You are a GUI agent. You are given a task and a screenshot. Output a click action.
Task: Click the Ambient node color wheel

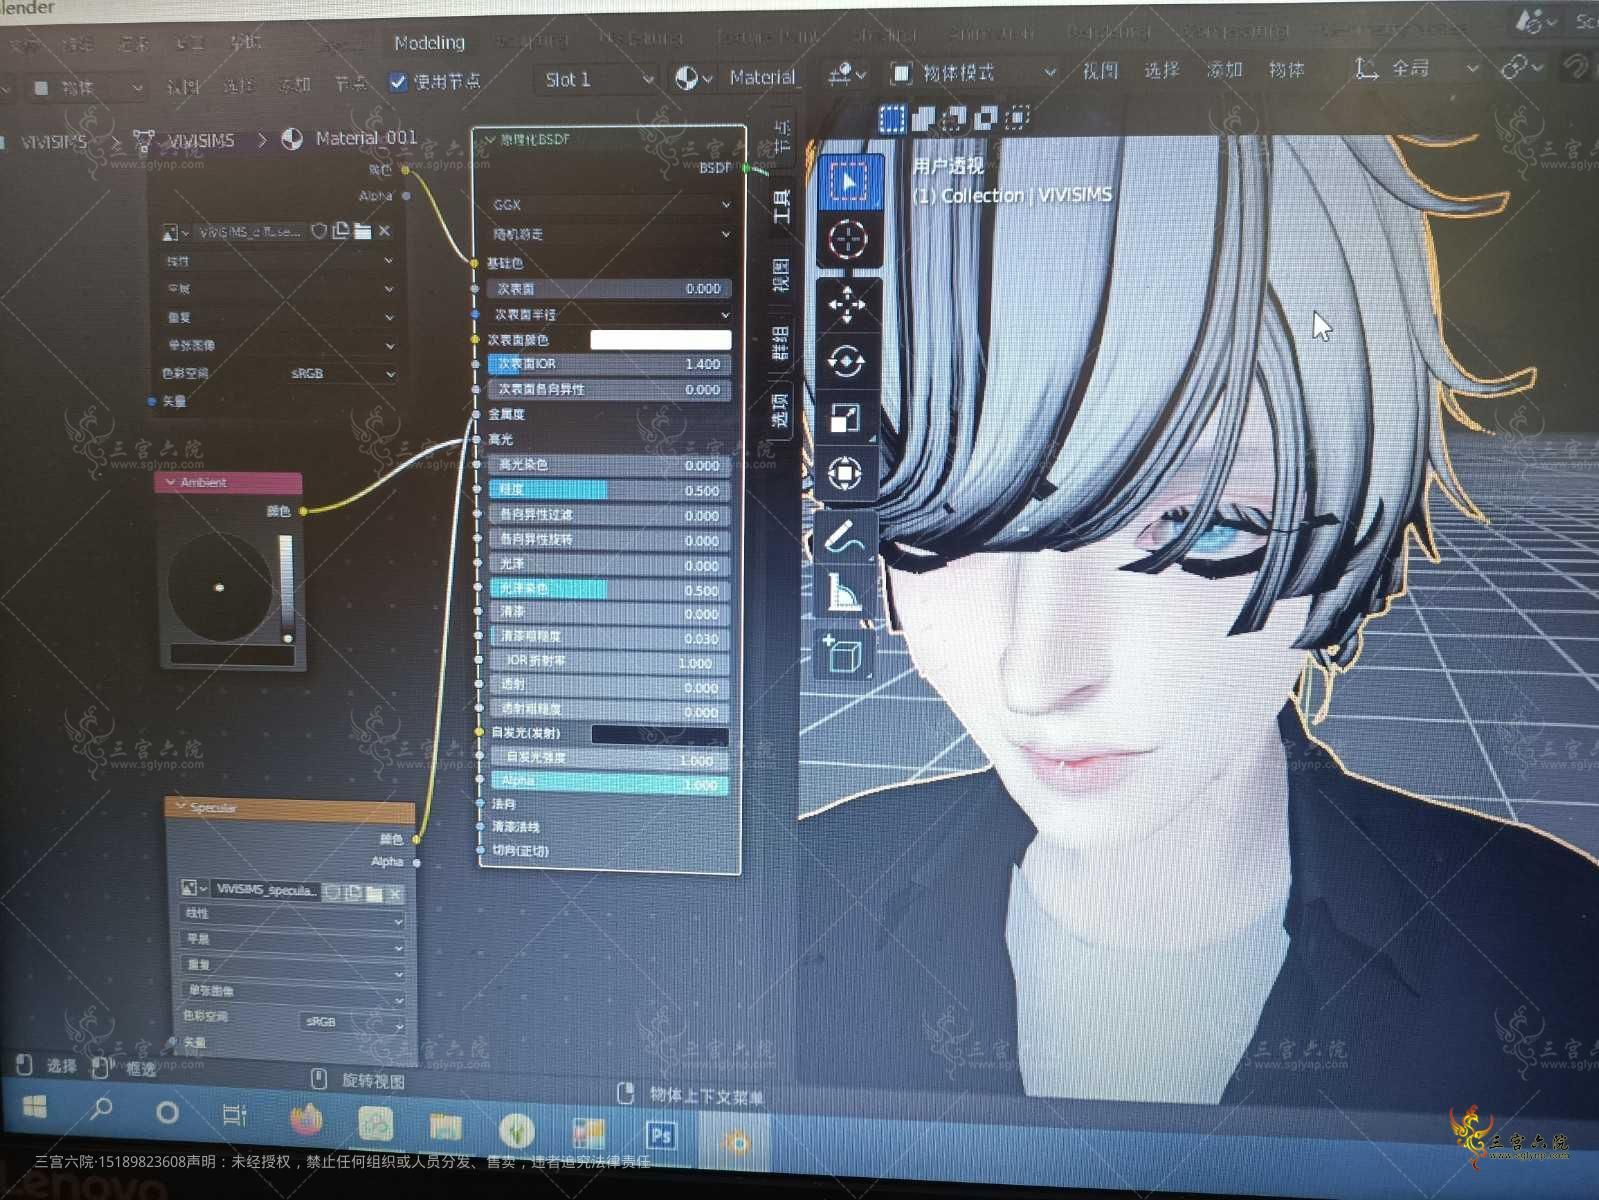[220, 587]
